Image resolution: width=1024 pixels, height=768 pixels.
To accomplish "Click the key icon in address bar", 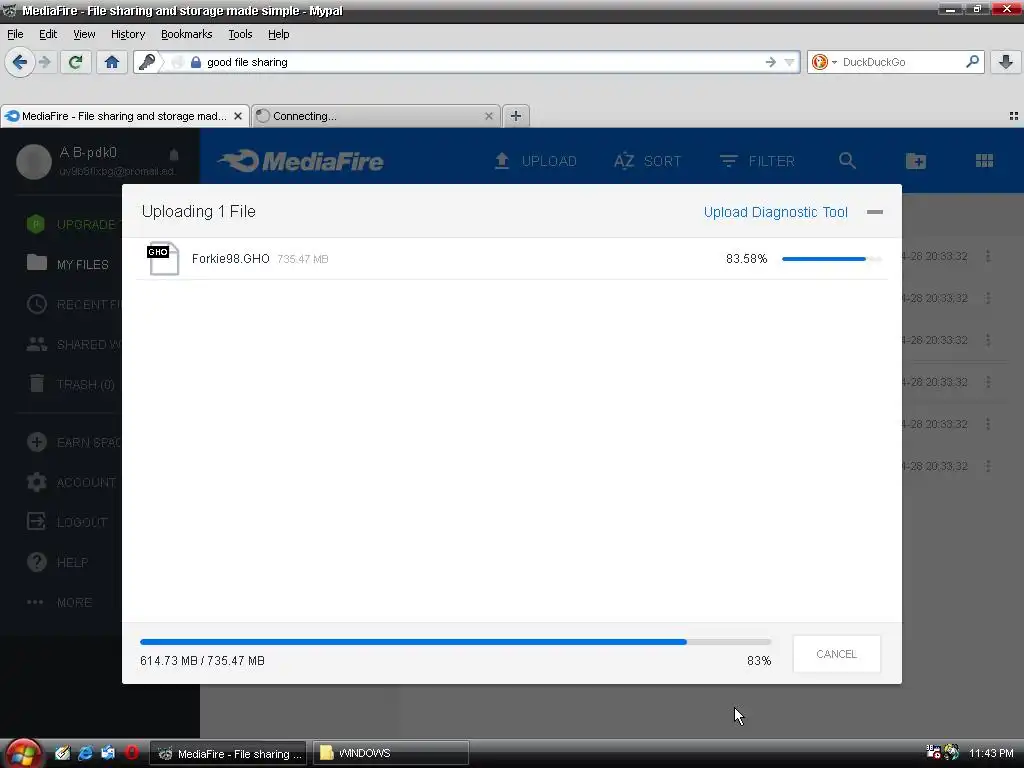I will (x=147, y=62).
